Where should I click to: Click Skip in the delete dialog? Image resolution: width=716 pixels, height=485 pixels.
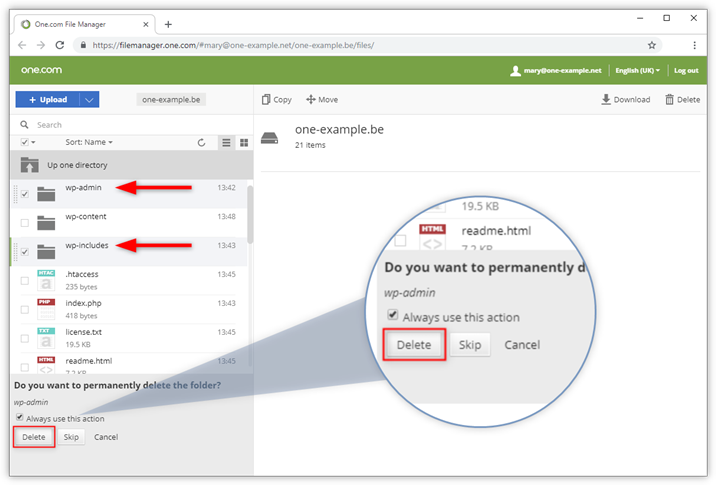pyautogui.click(x=71, y=437)
